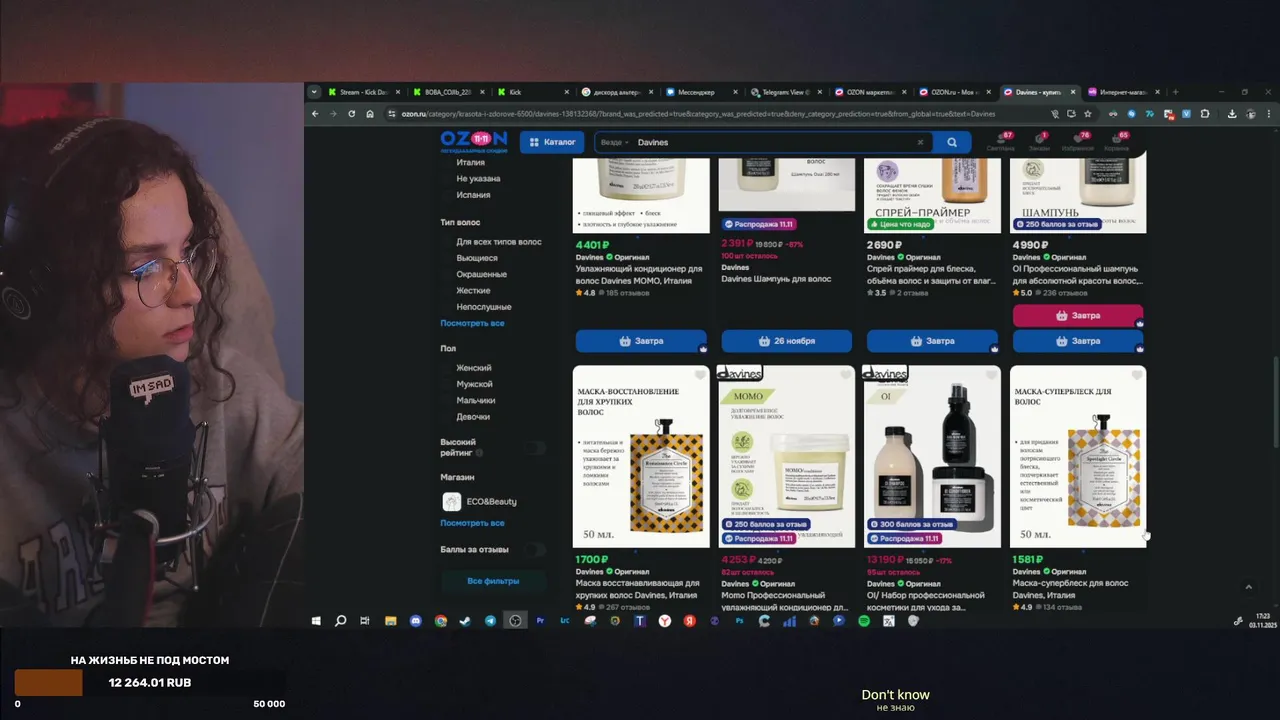This screenshot has height=720, width=1280.
Task: Expand hair types via Посмотреть все
Action: click(x=472, y=323)
